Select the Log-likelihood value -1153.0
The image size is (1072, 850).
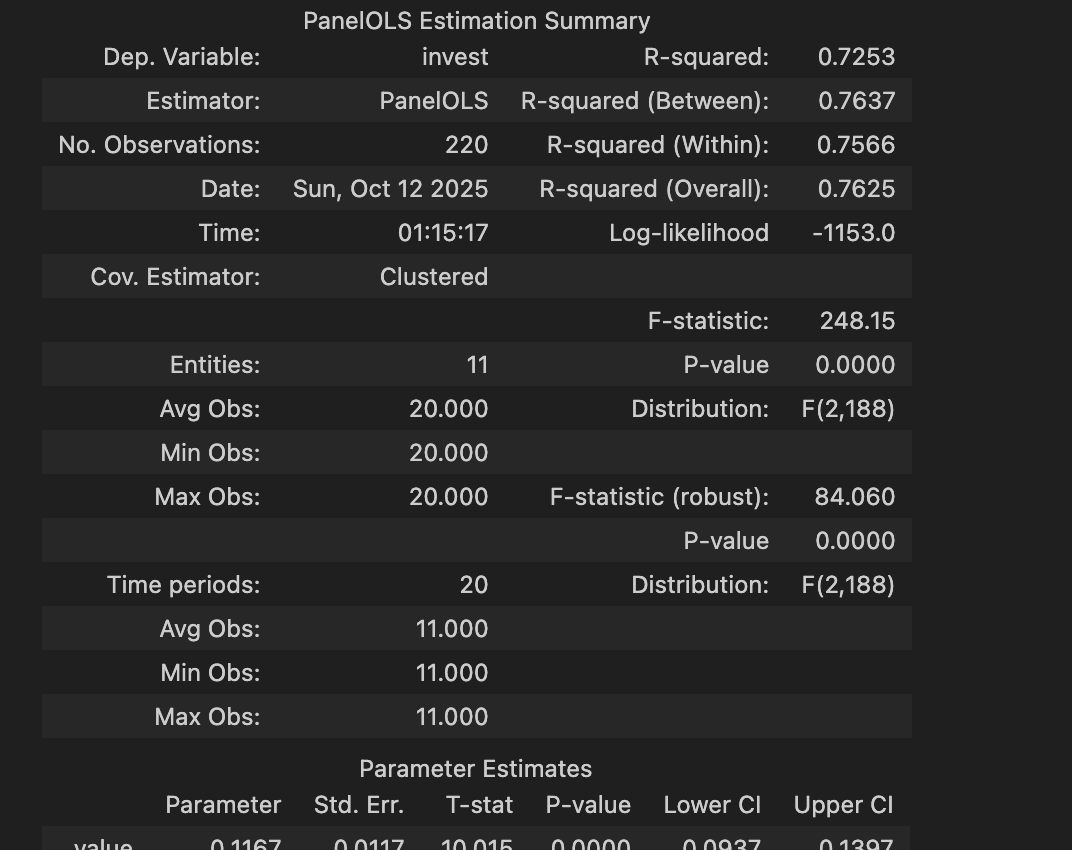coord(853,233)
